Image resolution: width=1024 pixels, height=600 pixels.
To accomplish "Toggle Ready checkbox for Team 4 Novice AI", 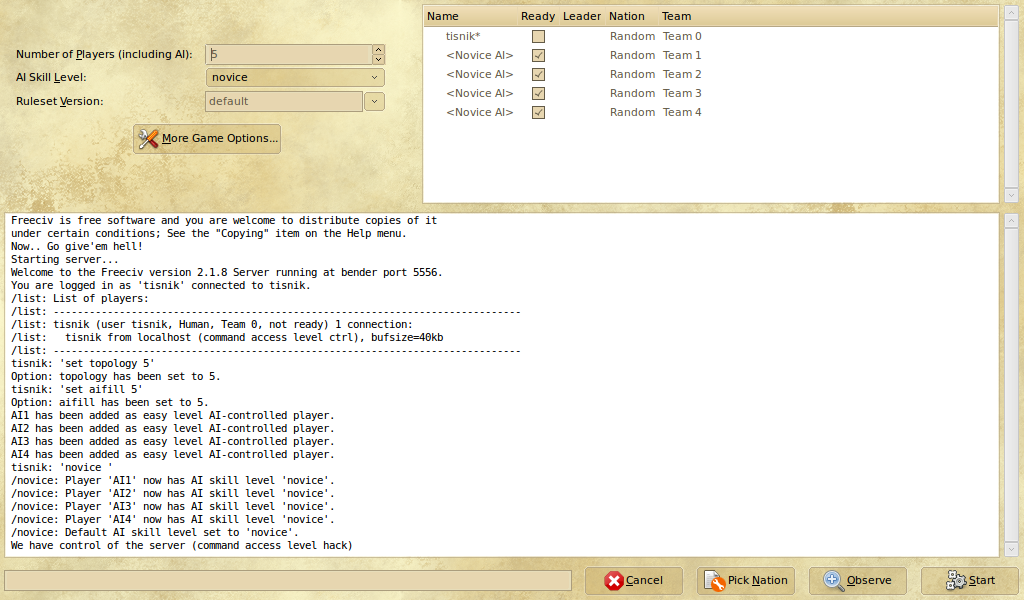I will 538,112.
